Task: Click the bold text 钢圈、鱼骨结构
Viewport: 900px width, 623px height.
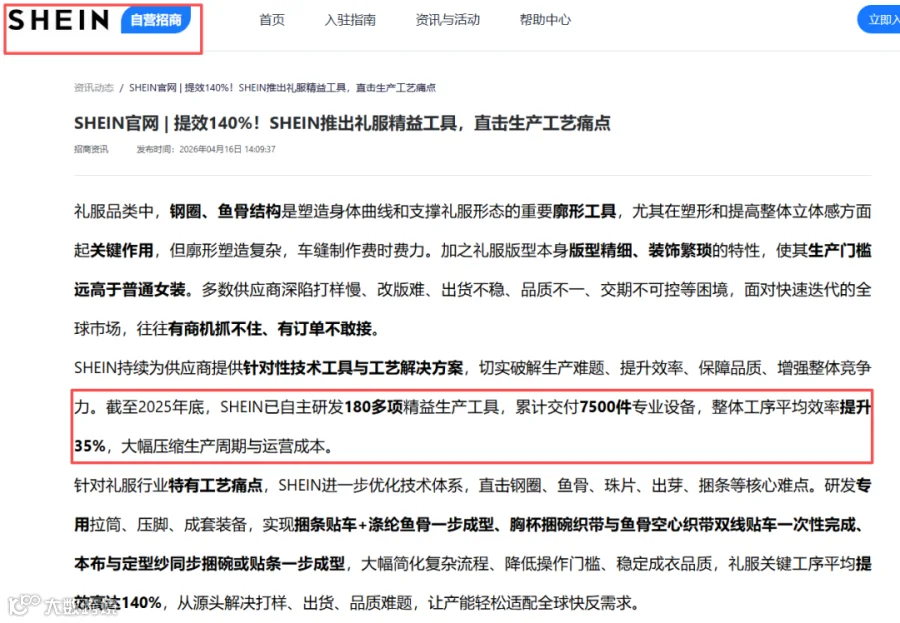Action: pos(225,211)
